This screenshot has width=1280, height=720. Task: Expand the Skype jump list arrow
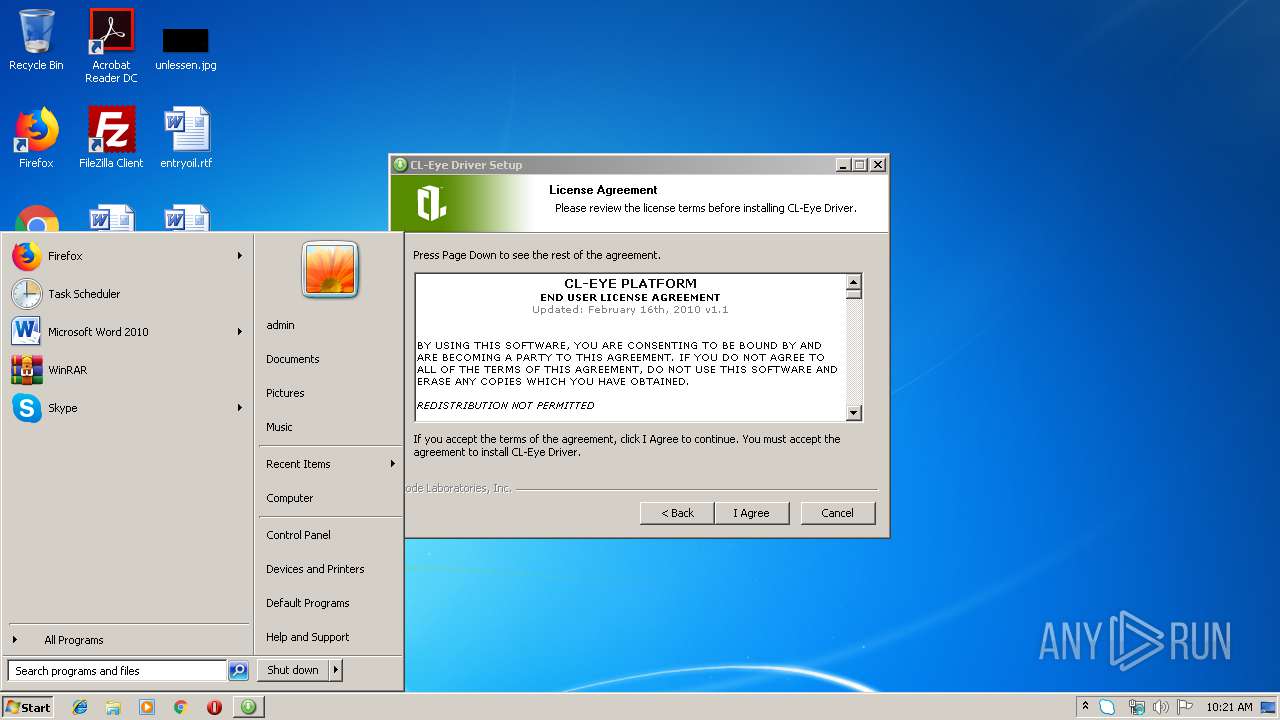[x=240, y=408]
